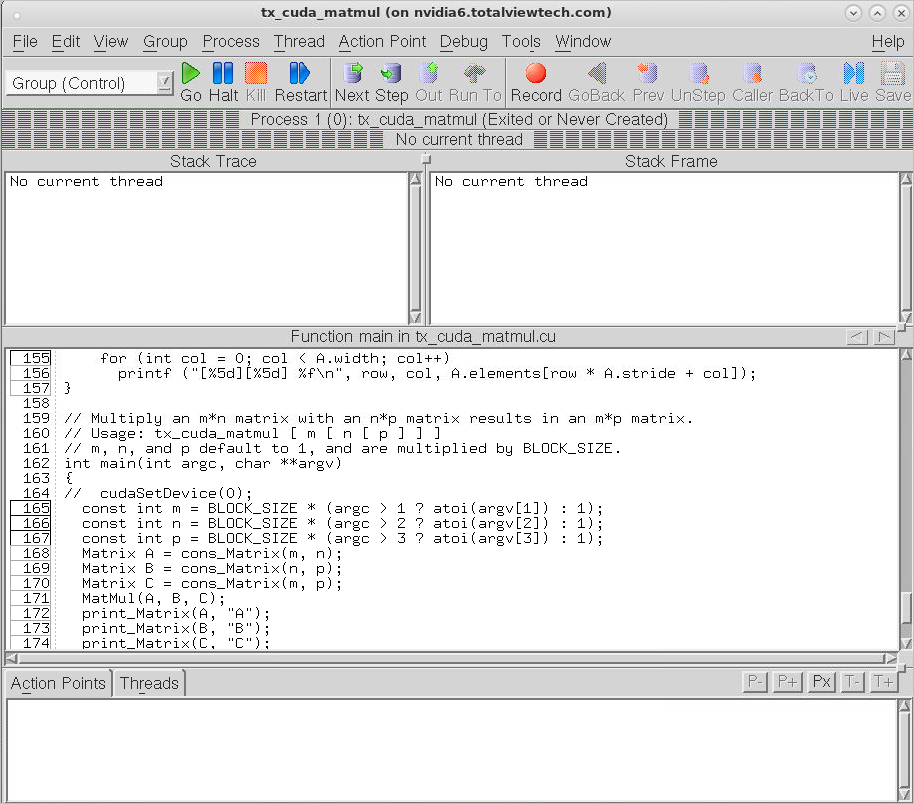Toggle breakpoint on line 165
The image size is (914, 804).
(31, 508)
